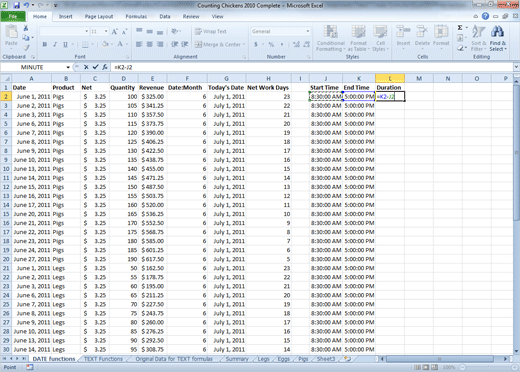Image resolution: width=520 pixels, height=372 pixels.
Task: Toggle Align Text Right
Action: [x=160, y=44]
